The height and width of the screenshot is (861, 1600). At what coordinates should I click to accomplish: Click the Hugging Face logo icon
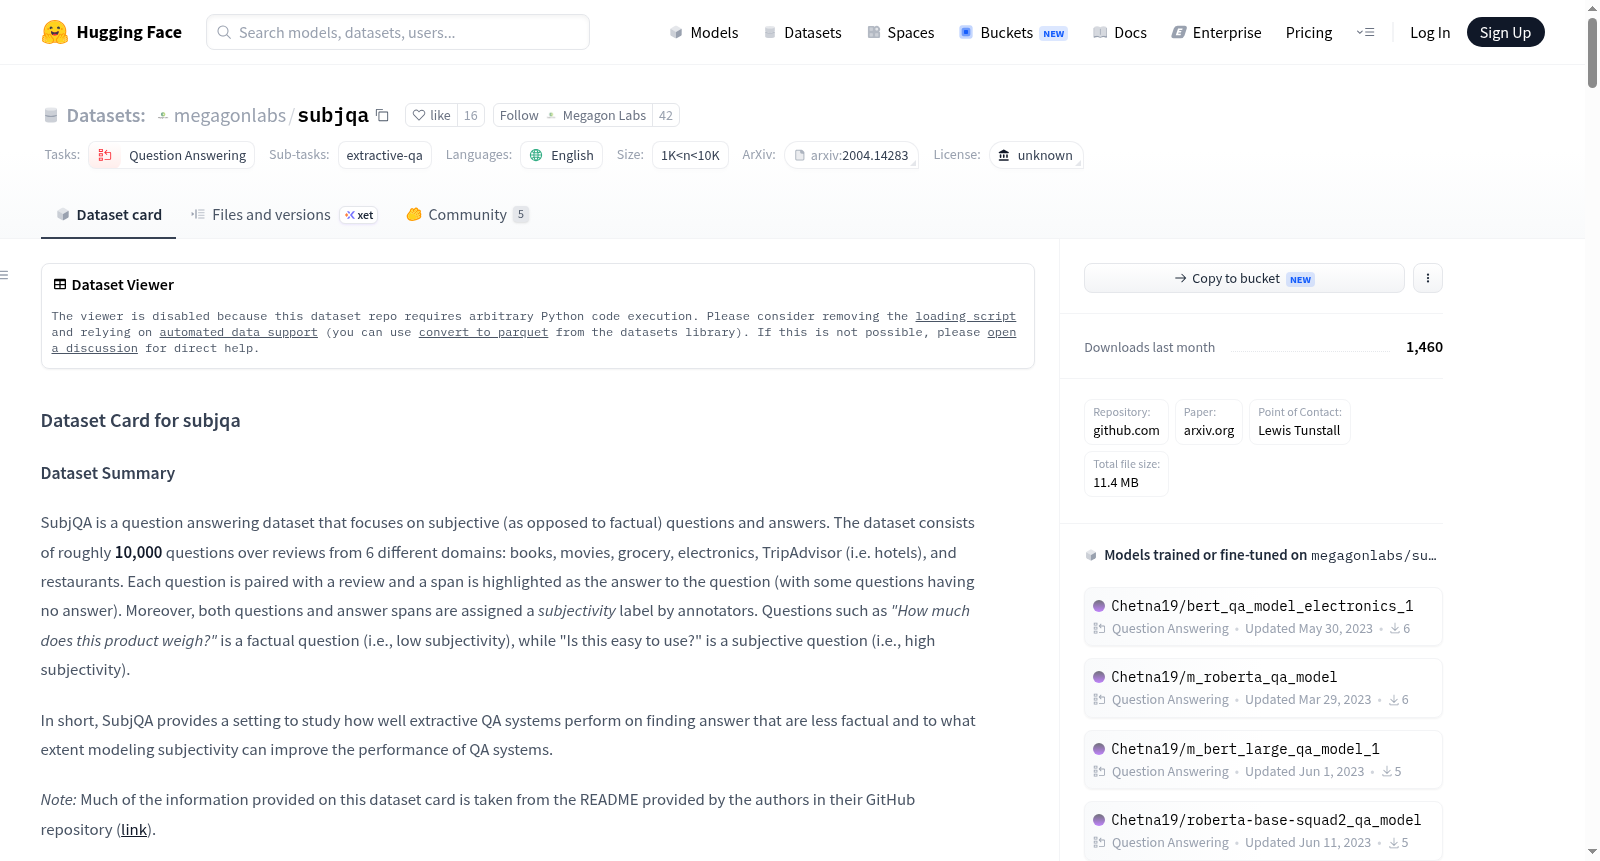tap(54, 32)
